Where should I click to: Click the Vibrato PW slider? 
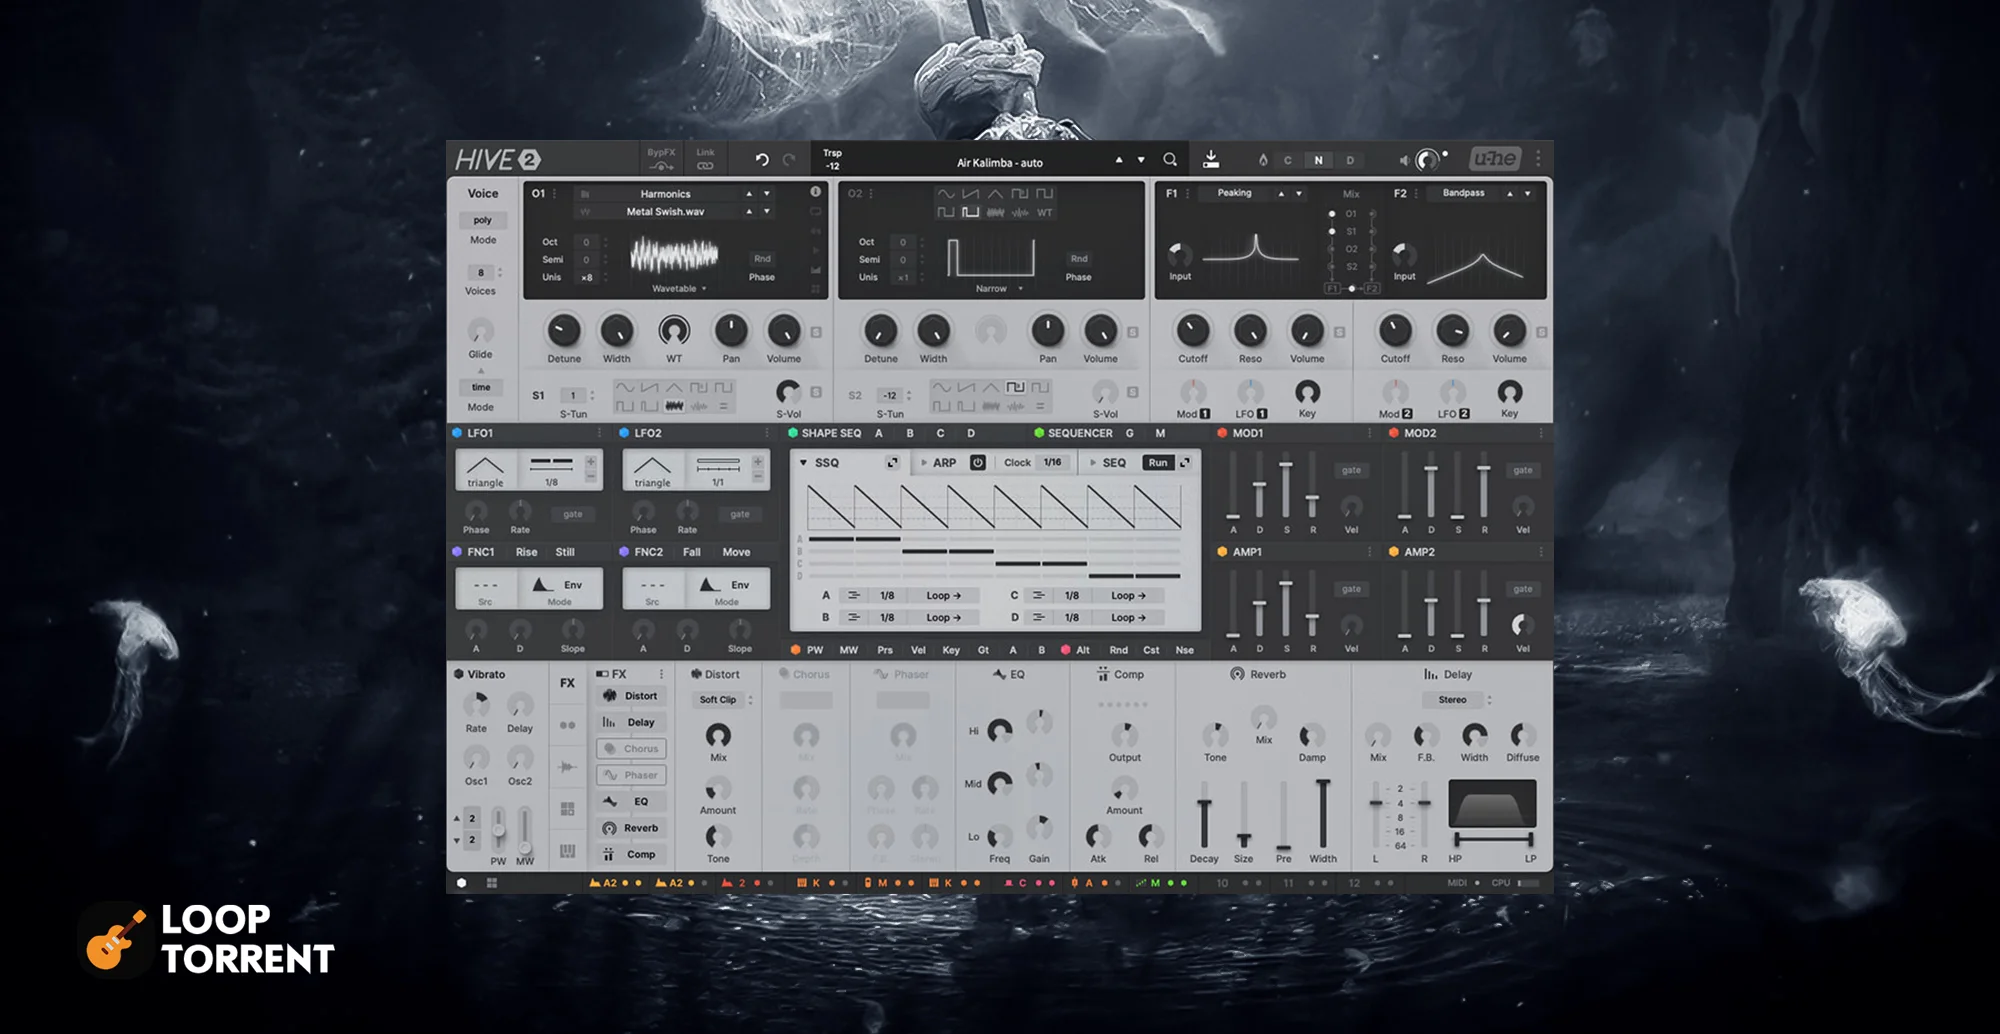(498, 829)
